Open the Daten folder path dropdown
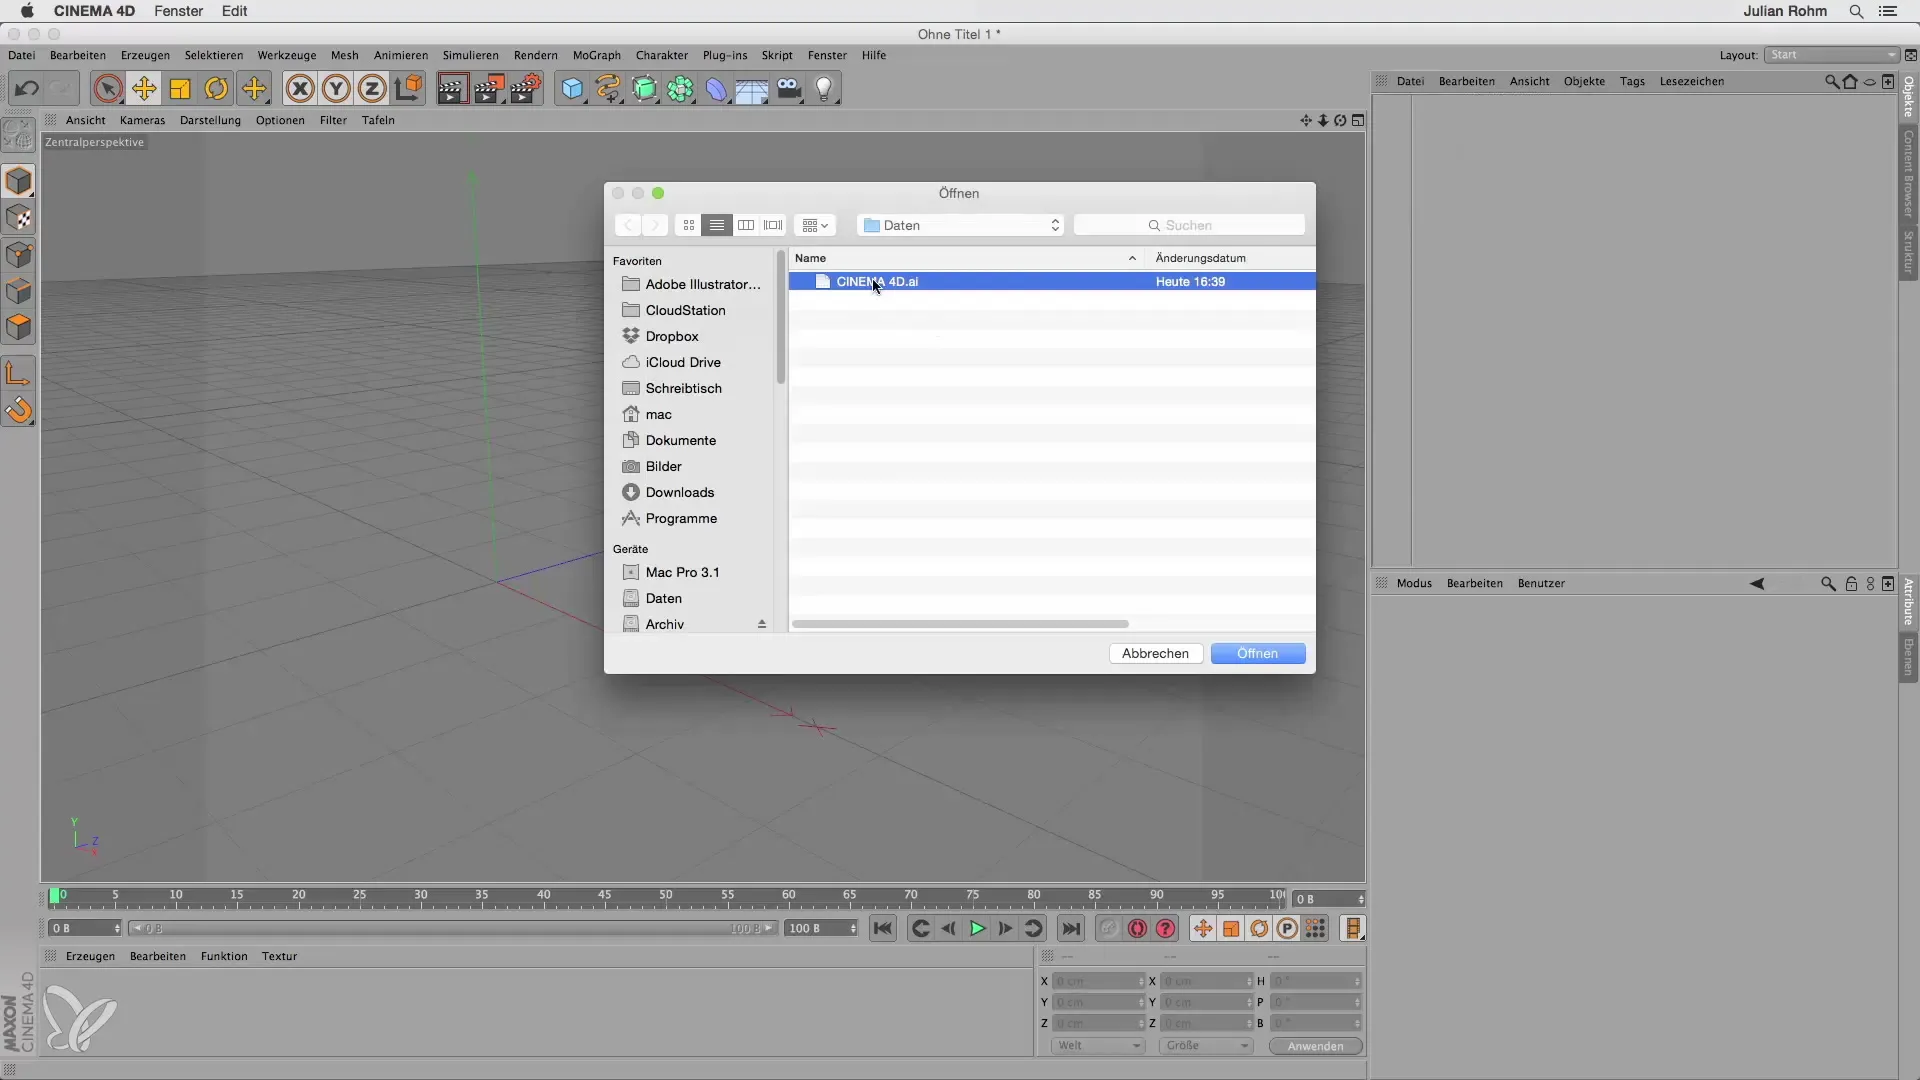The height and width of the screenshot is (1080, 1920). tap(960, 225)
